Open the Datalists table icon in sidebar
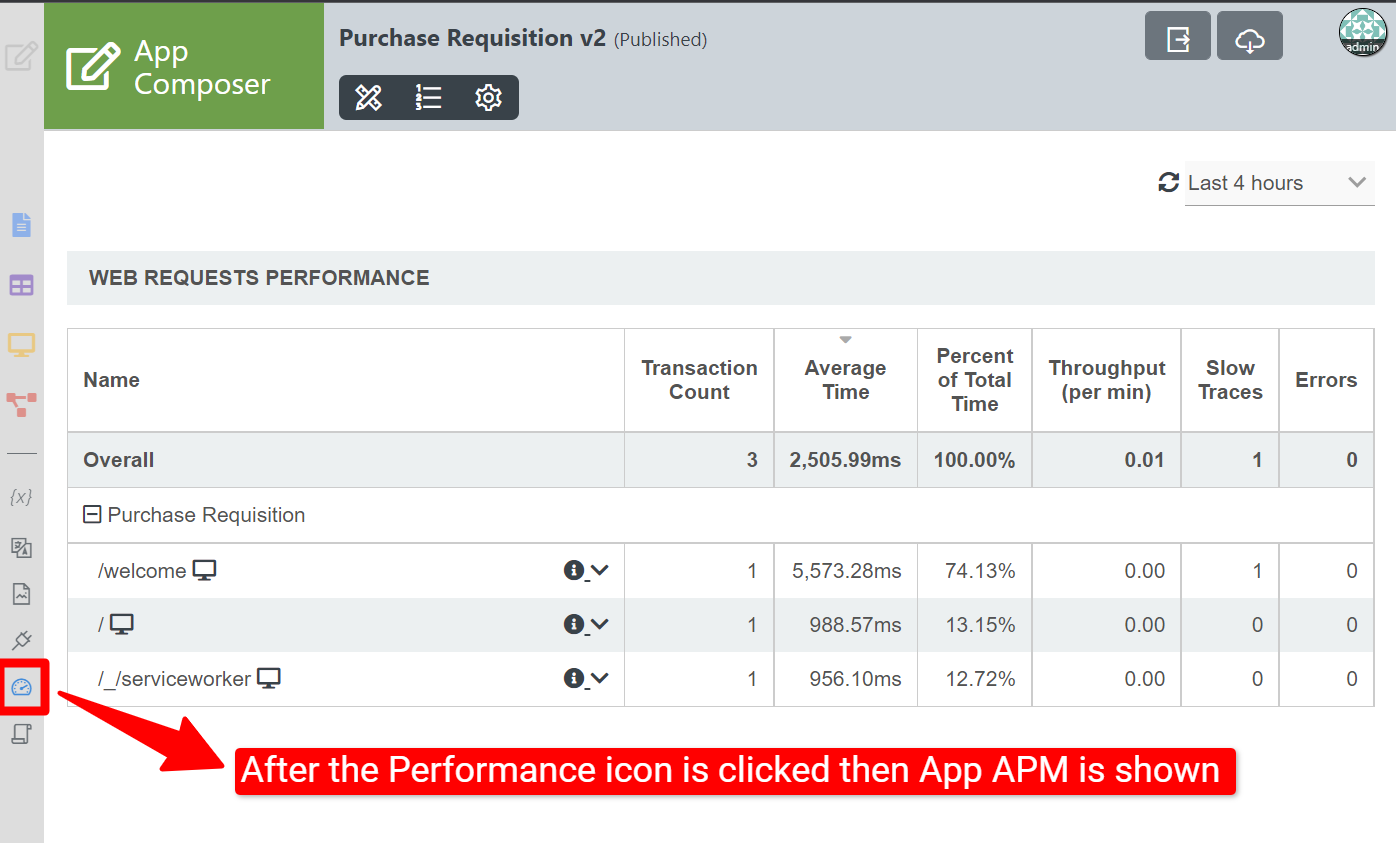 pos(21,286)
